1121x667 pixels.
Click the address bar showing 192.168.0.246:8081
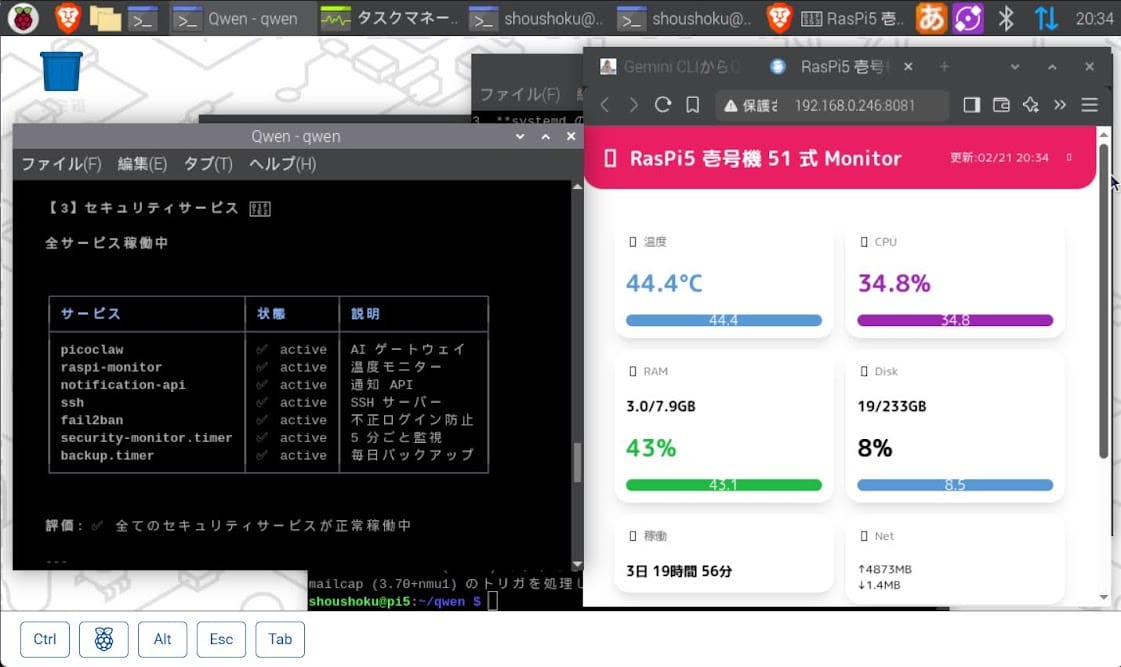(854, 105)
